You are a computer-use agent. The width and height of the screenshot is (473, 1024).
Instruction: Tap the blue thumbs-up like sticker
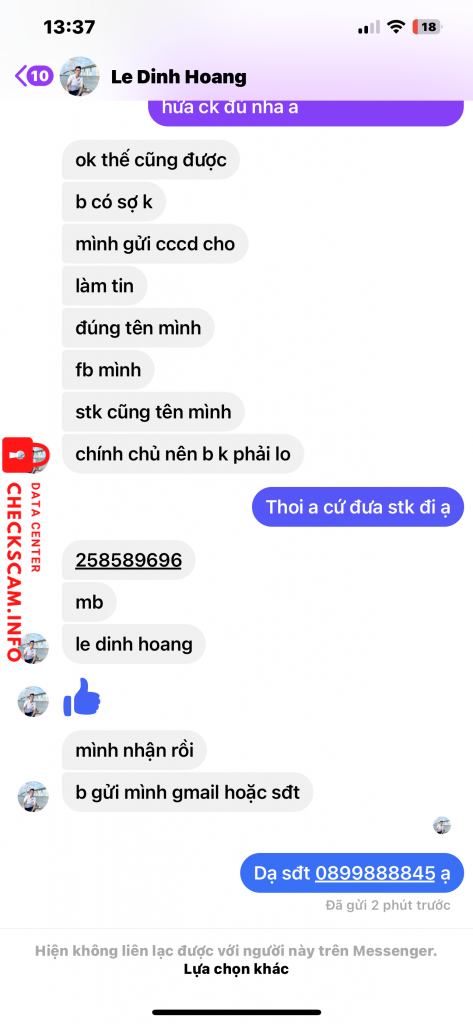[82, 697]
